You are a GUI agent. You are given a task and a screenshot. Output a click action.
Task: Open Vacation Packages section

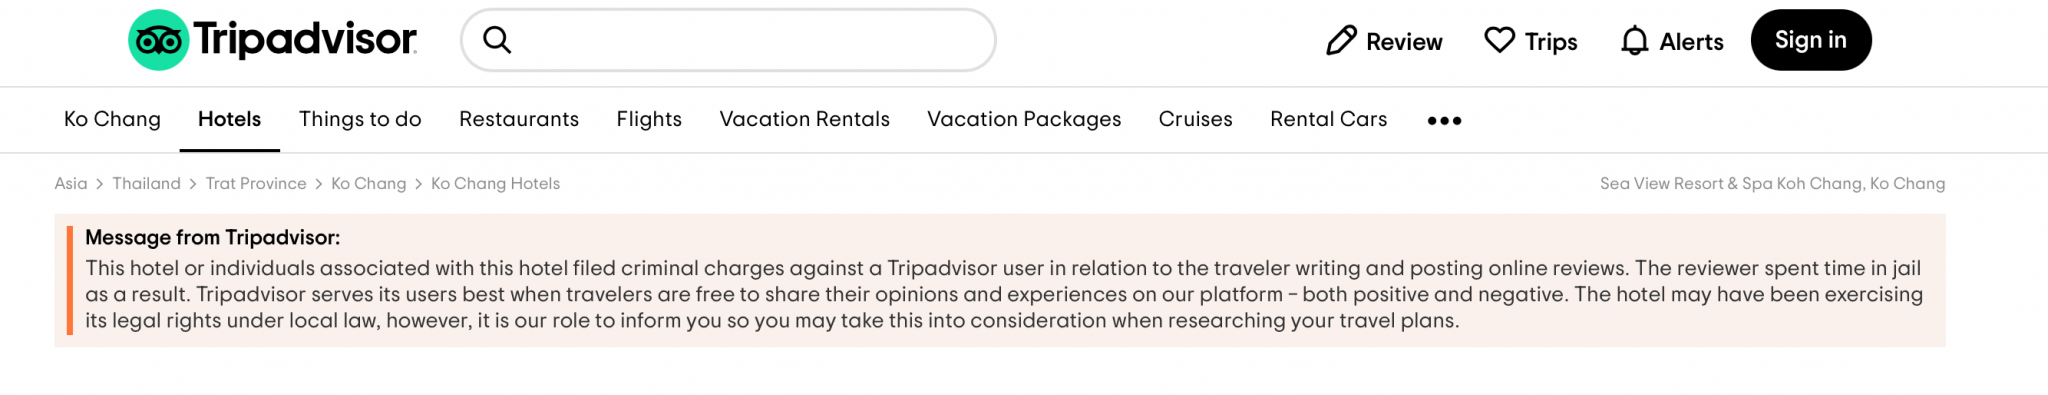click(1024, 119)
